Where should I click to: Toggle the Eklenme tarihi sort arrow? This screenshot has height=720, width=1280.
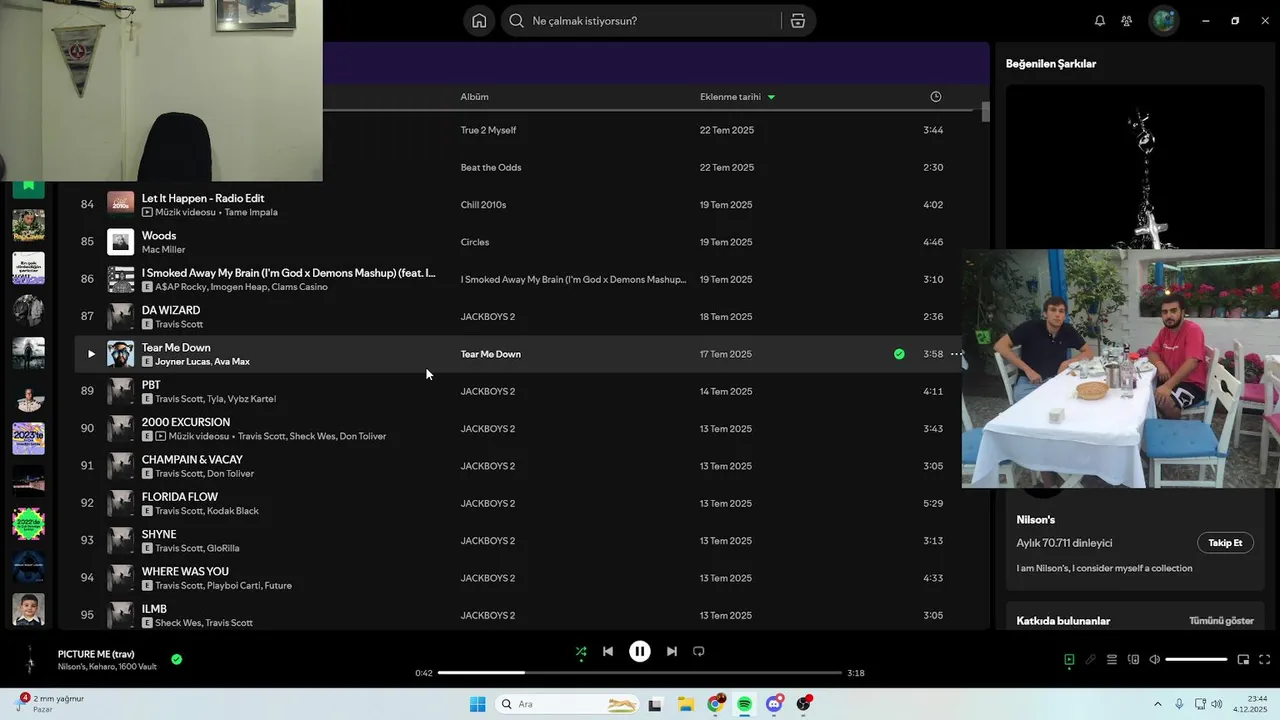[x=771, y=97]
